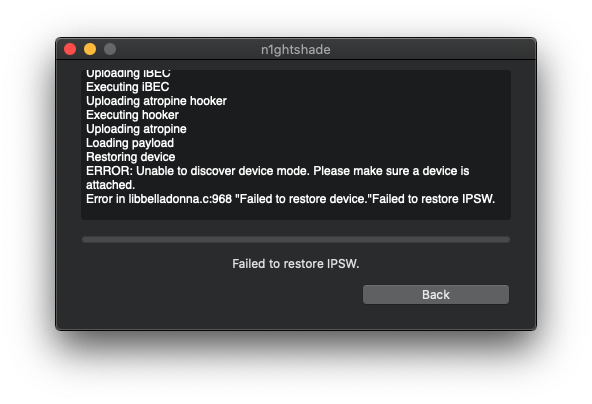Click the partially visible 'Uploading iBEC' line
Viewport: 592px width, 404px height.
(x=128, y=74)
